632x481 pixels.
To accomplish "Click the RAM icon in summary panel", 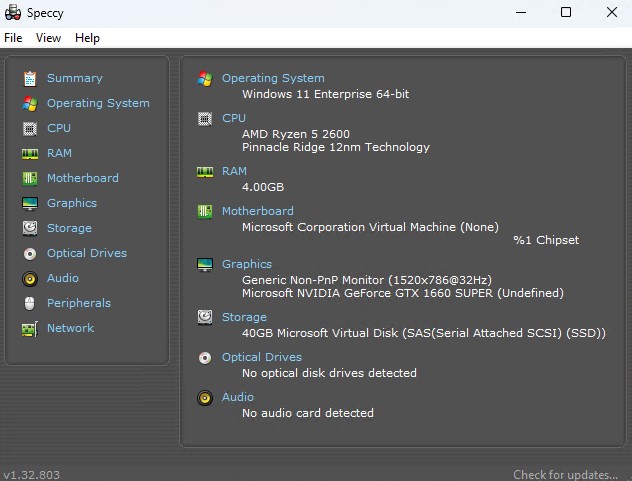I will (205, 172).
